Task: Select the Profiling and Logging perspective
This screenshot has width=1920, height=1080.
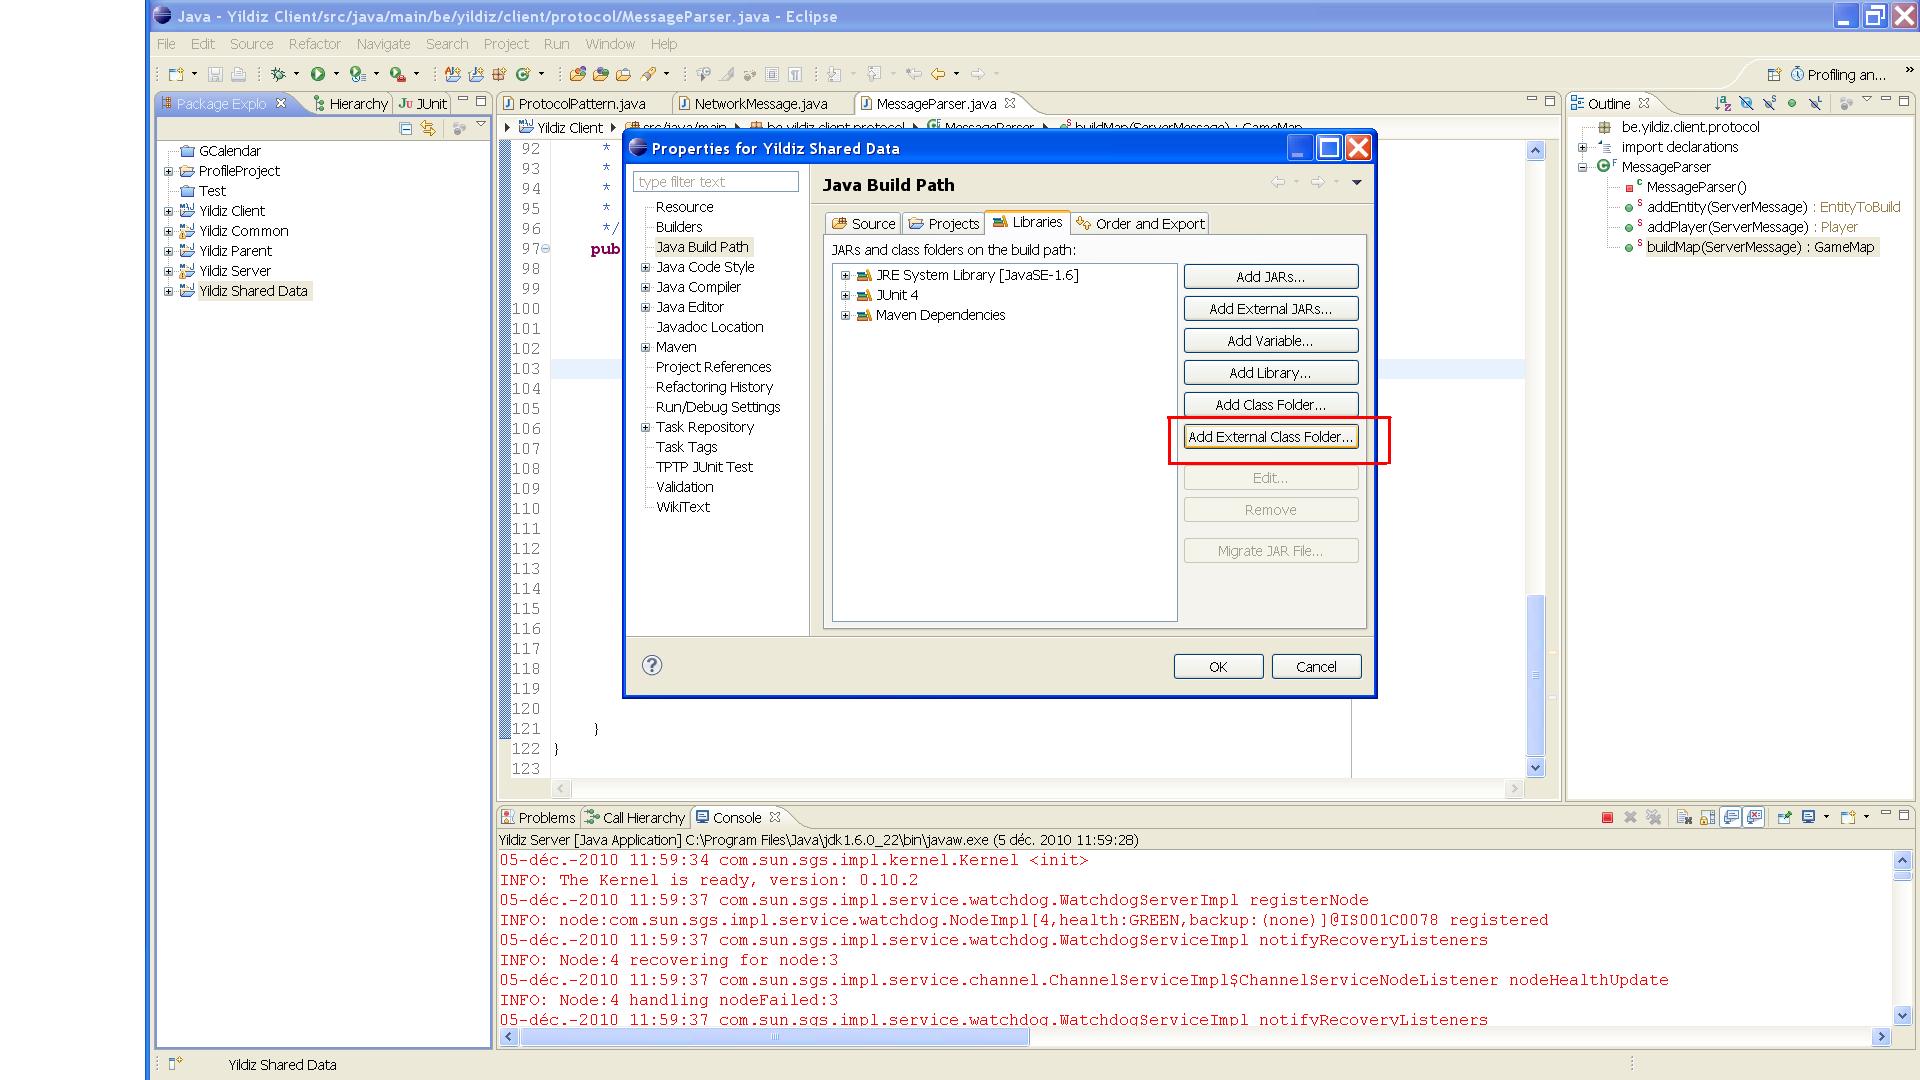Action: 1838,74
